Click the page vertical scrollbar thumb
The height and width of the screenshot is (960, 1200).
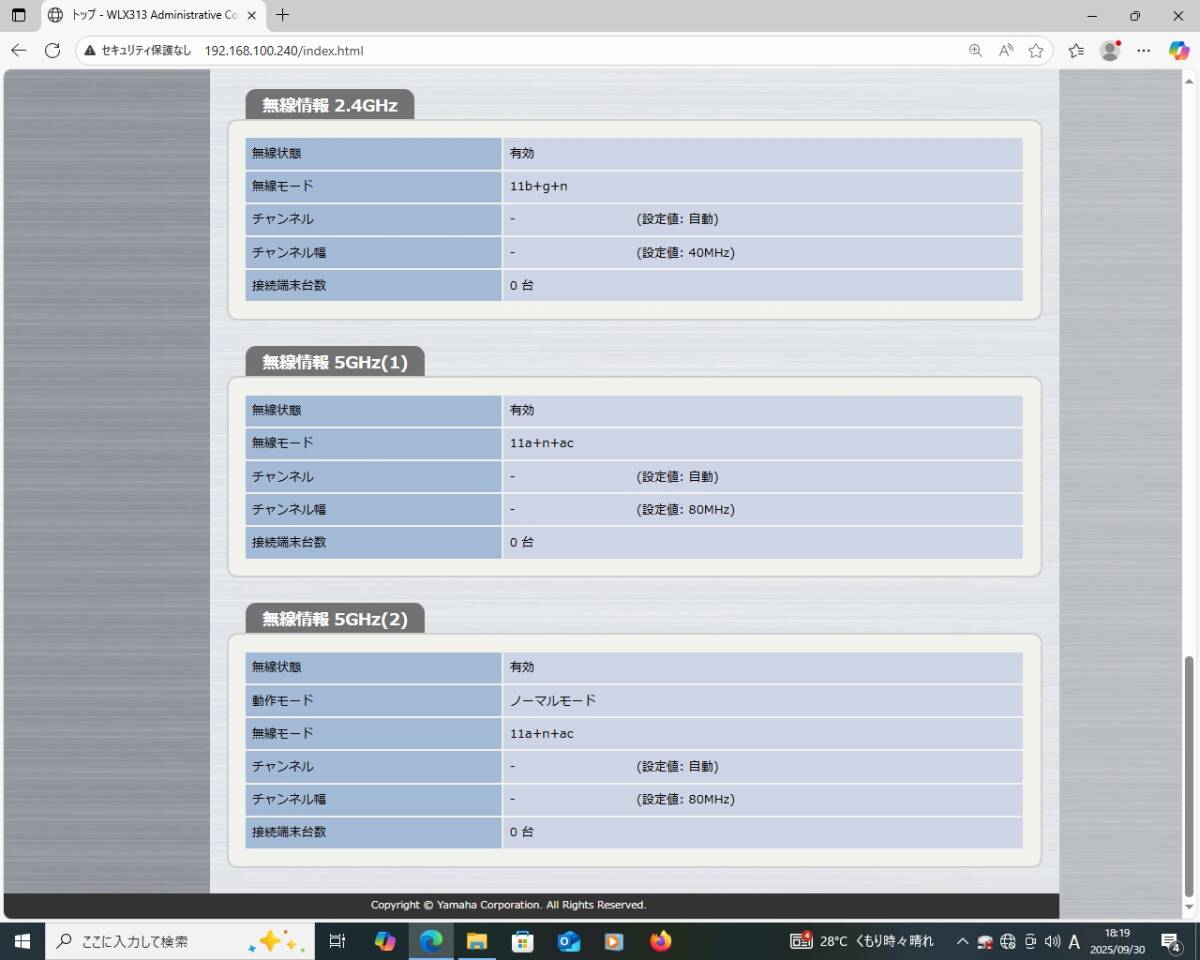click(1189, 777)
